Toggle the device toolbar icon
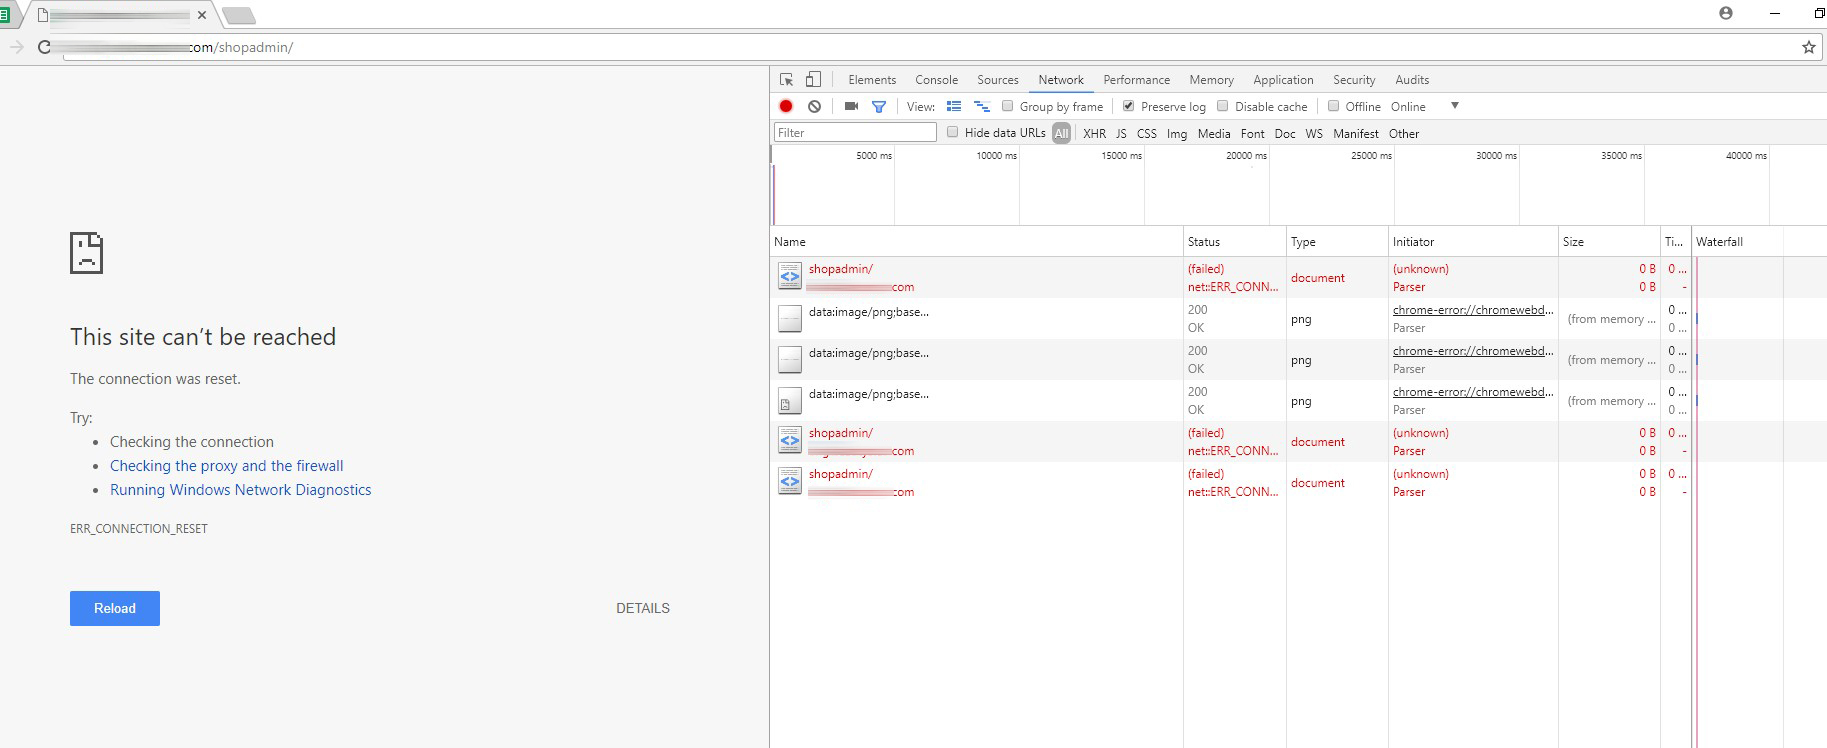Screen dimensions: 1827x748 coord(814,80)
